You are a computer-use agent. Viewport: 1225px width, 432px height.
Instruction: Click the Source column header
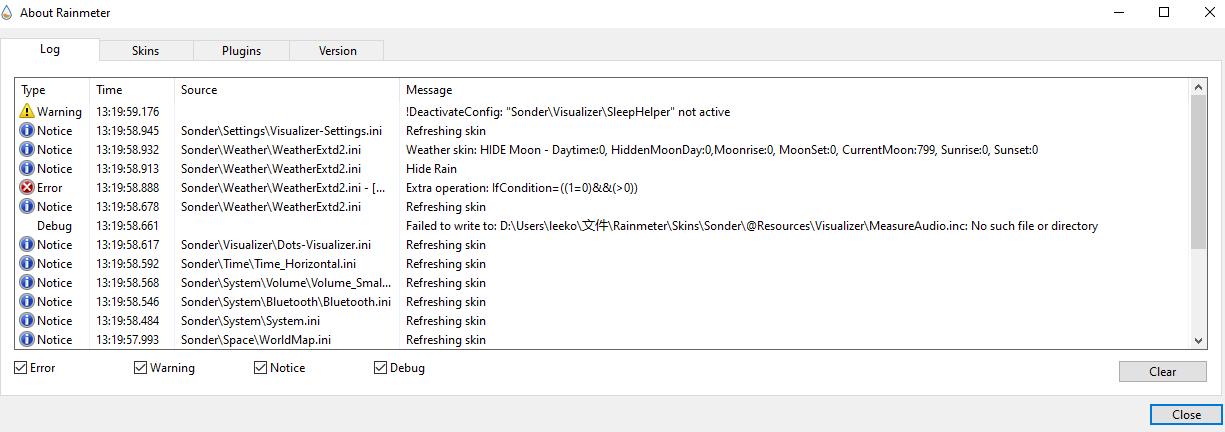point(288,90)
